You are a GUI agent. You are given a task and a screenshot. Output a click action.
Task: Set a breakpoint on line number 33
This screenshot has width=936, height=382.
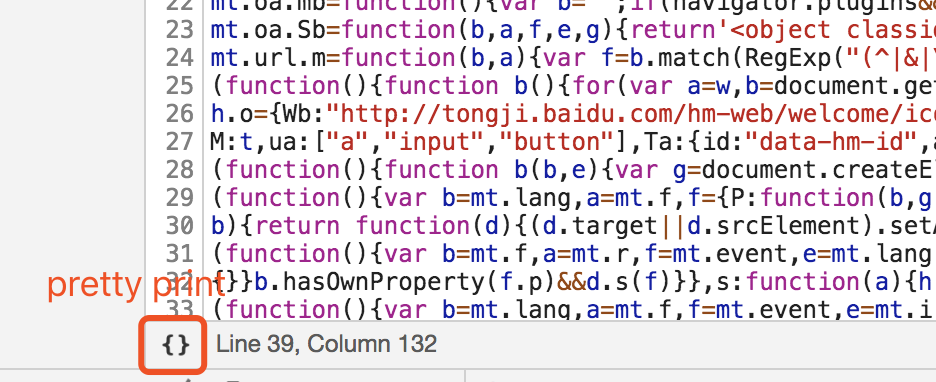[180, 310]
